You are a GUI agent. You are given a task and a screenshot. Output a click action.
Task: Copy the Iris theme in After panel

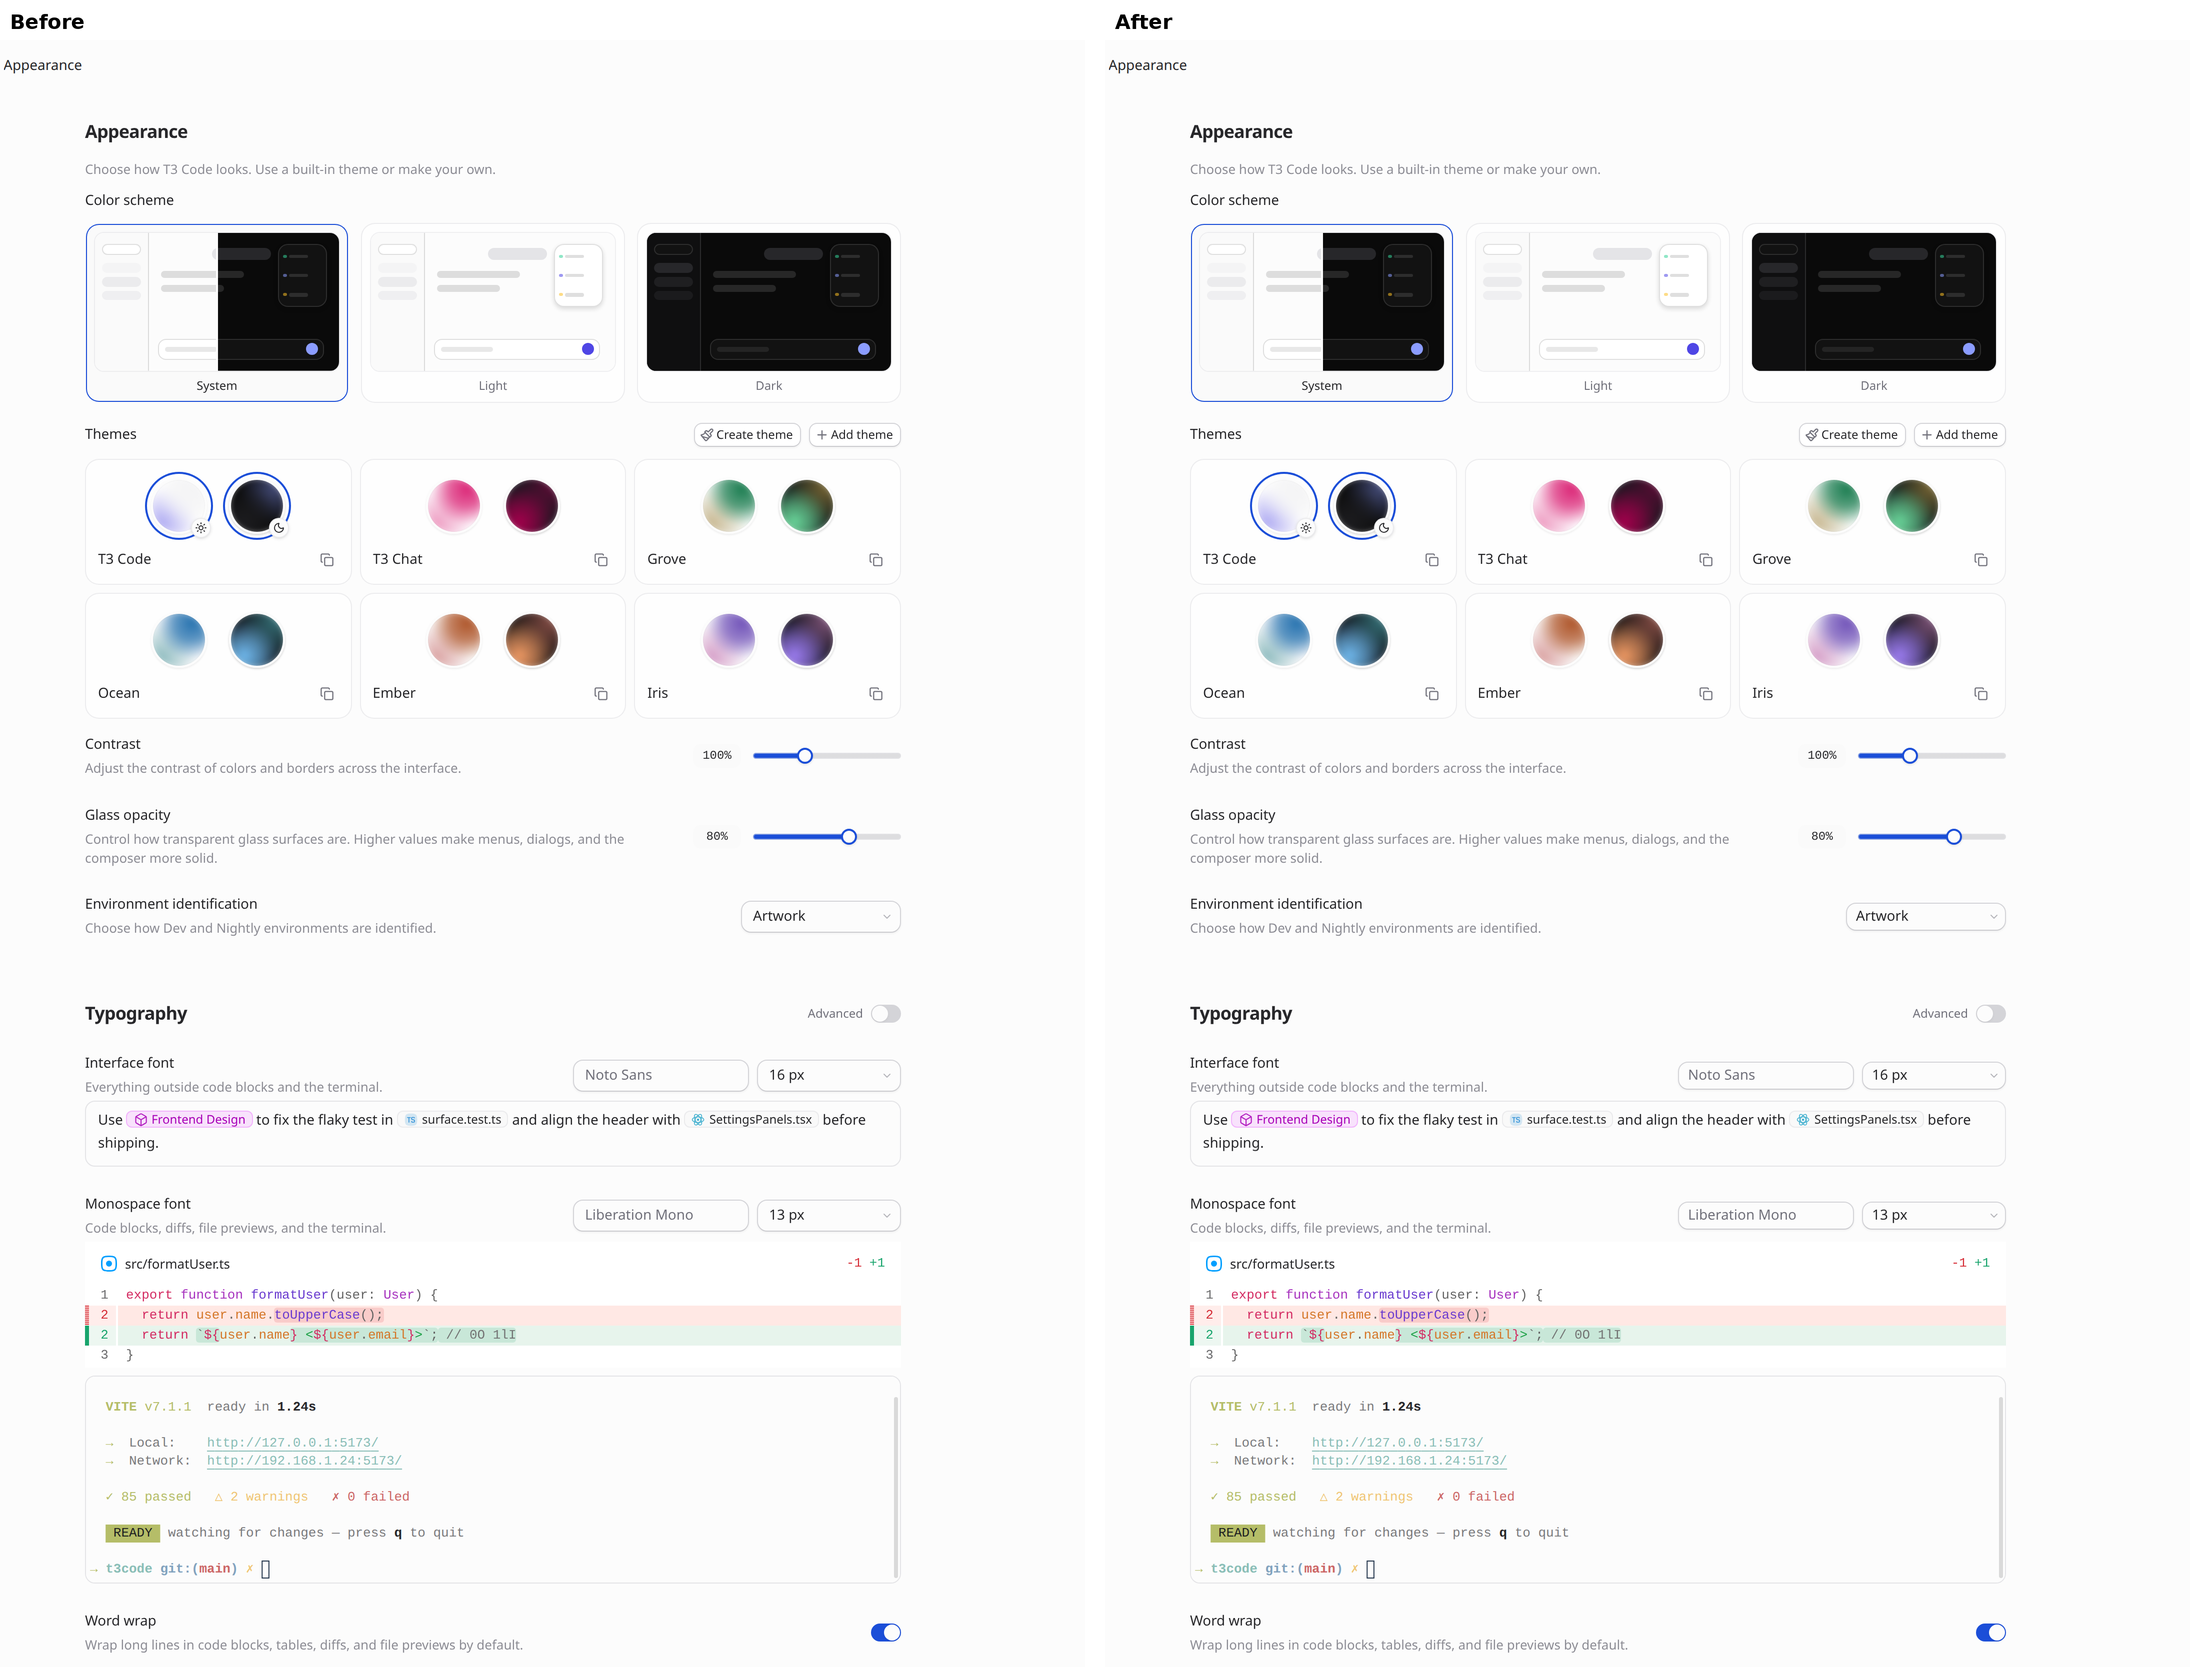point(1981,694)
